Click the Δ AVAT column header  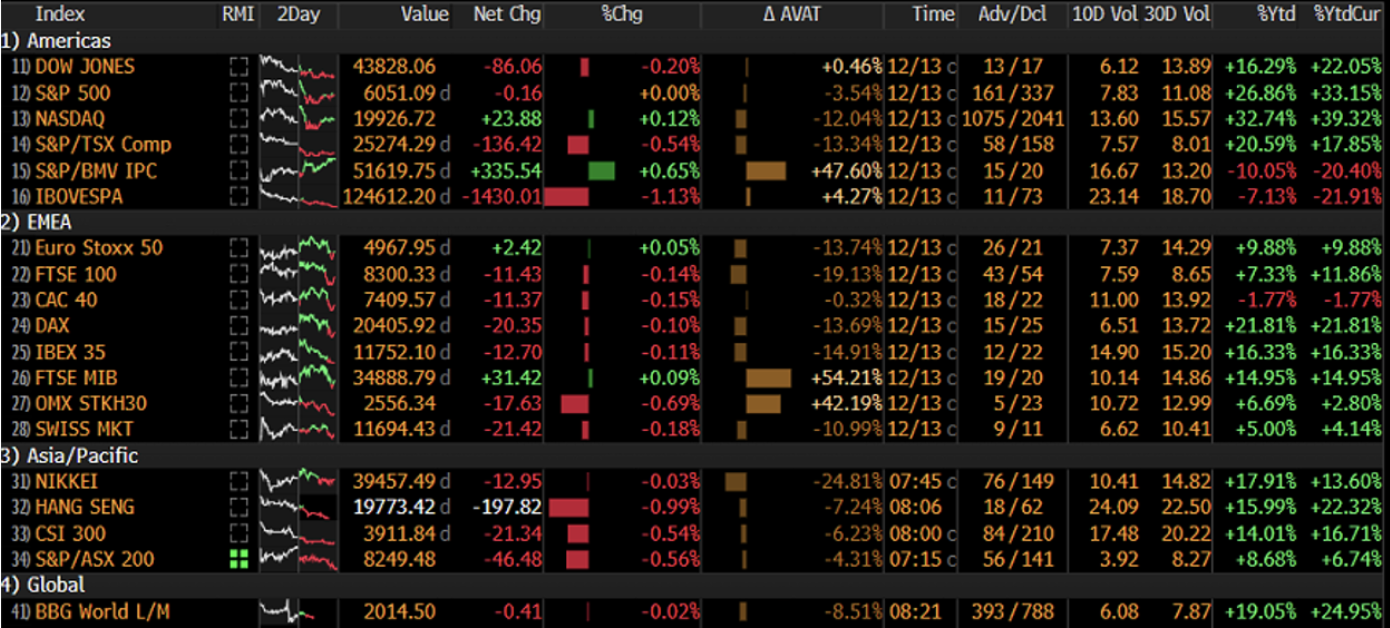(x=790, y=14)
